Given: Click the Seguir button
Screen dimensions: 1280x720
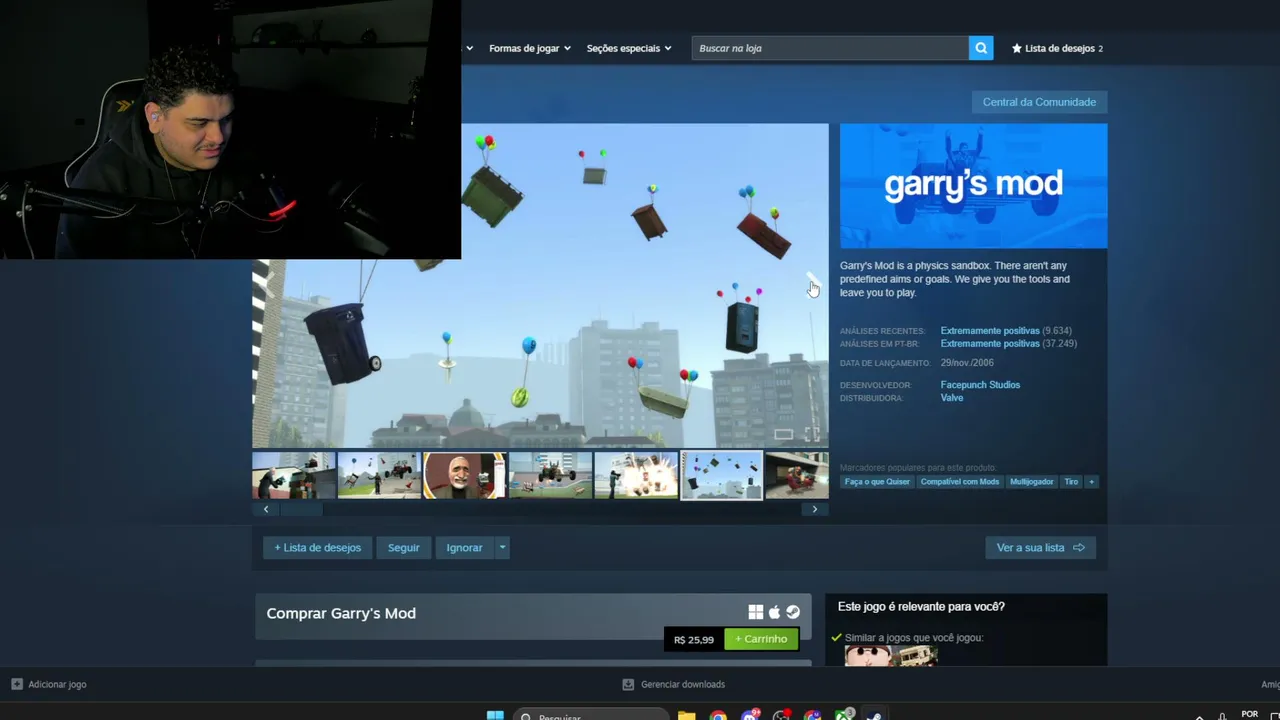Looking at the screenshot, I should (x=404, y=547).
